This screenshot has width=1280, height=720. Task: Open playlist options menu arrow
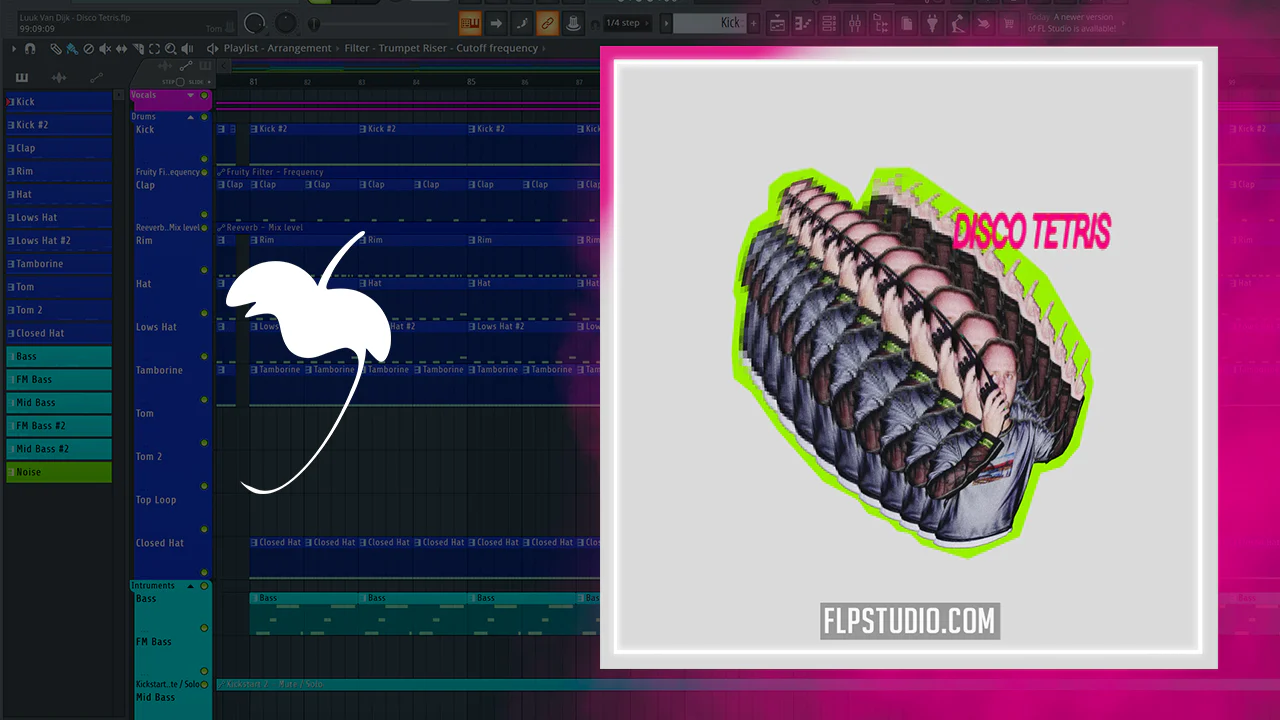(x=14, y=48)
